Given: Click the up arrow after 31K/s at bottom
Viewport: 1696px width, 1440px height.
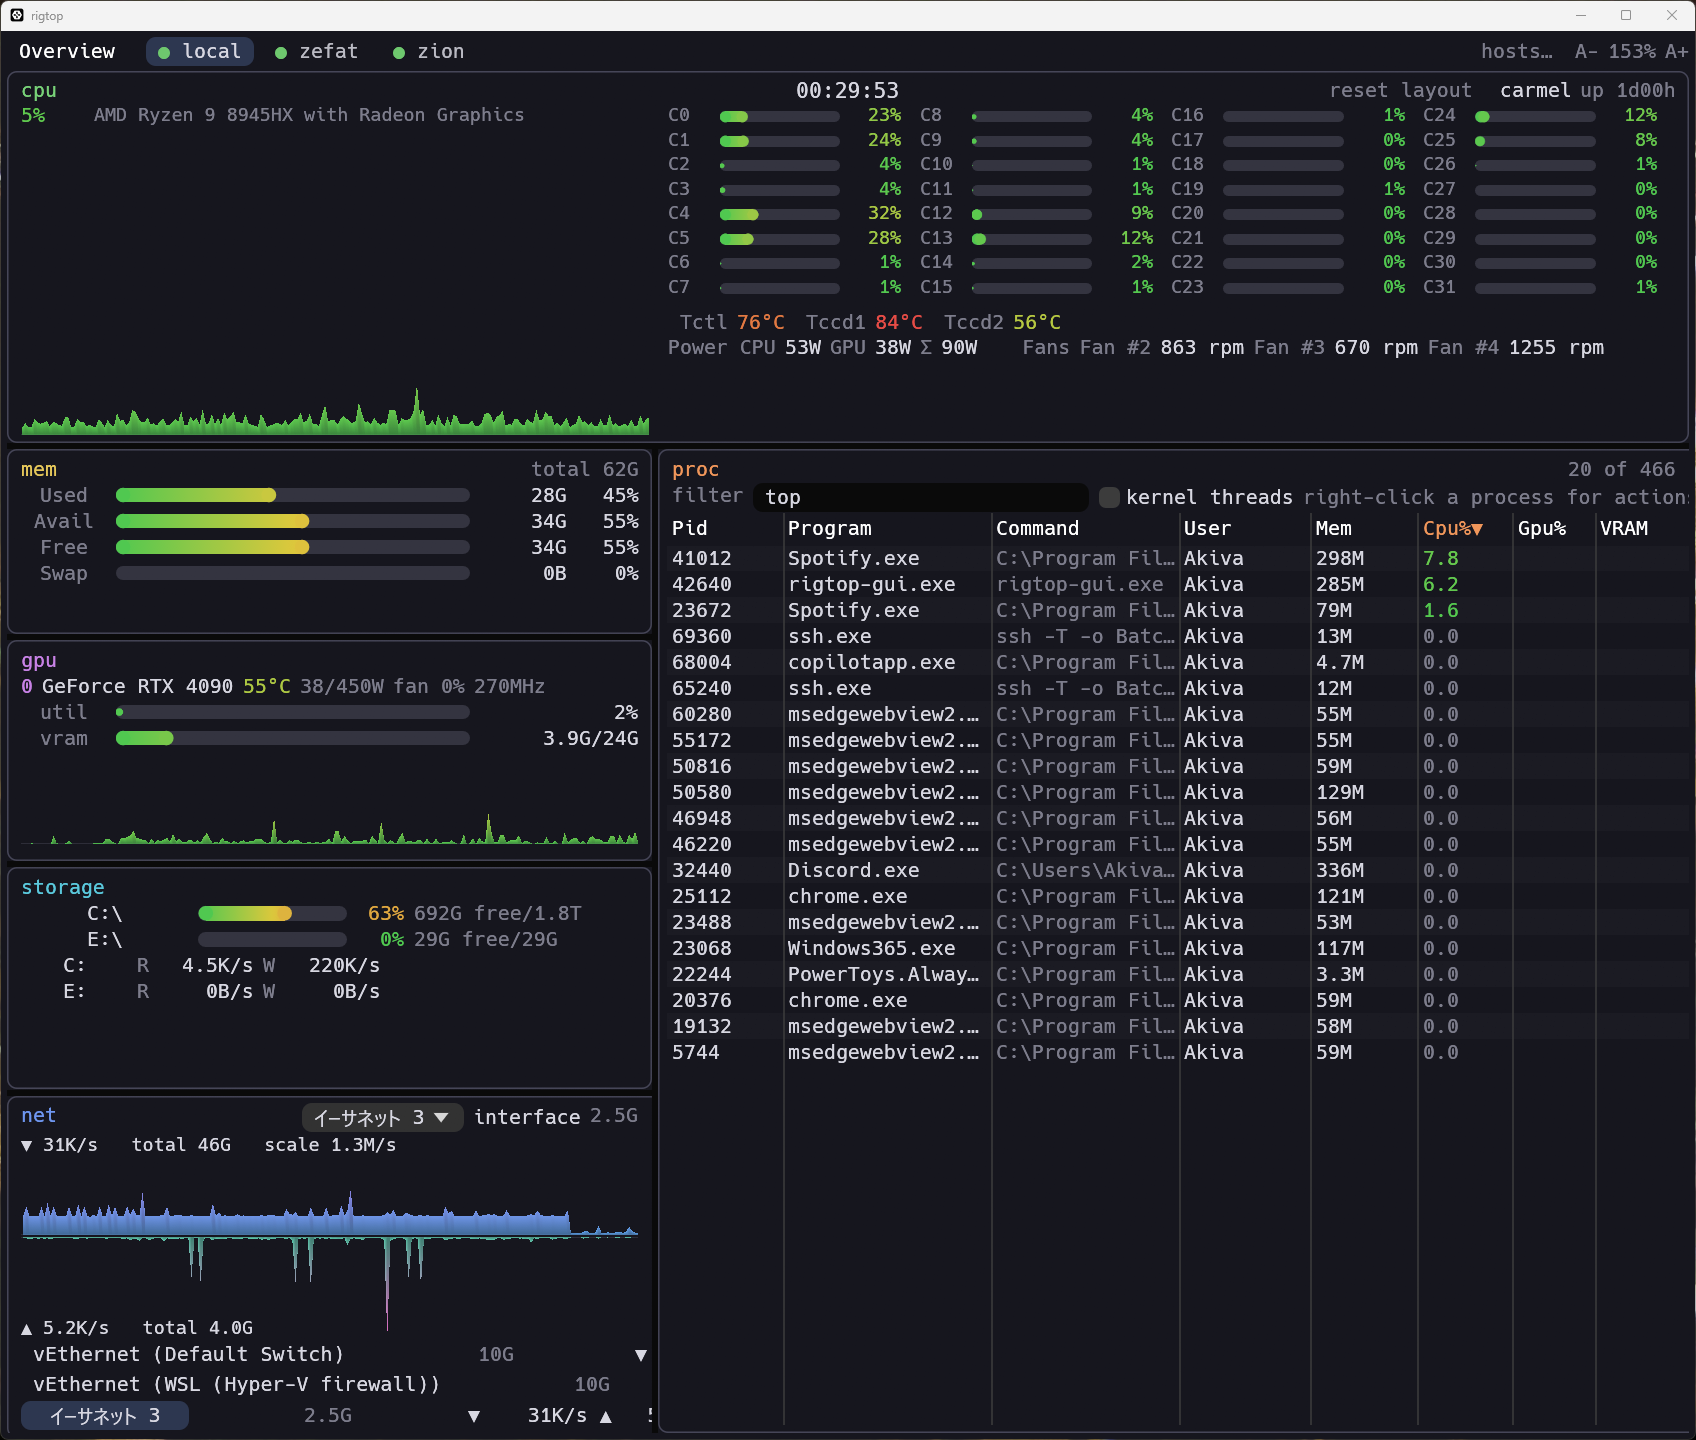Looking at the screenshot, I should (605, 1416).
